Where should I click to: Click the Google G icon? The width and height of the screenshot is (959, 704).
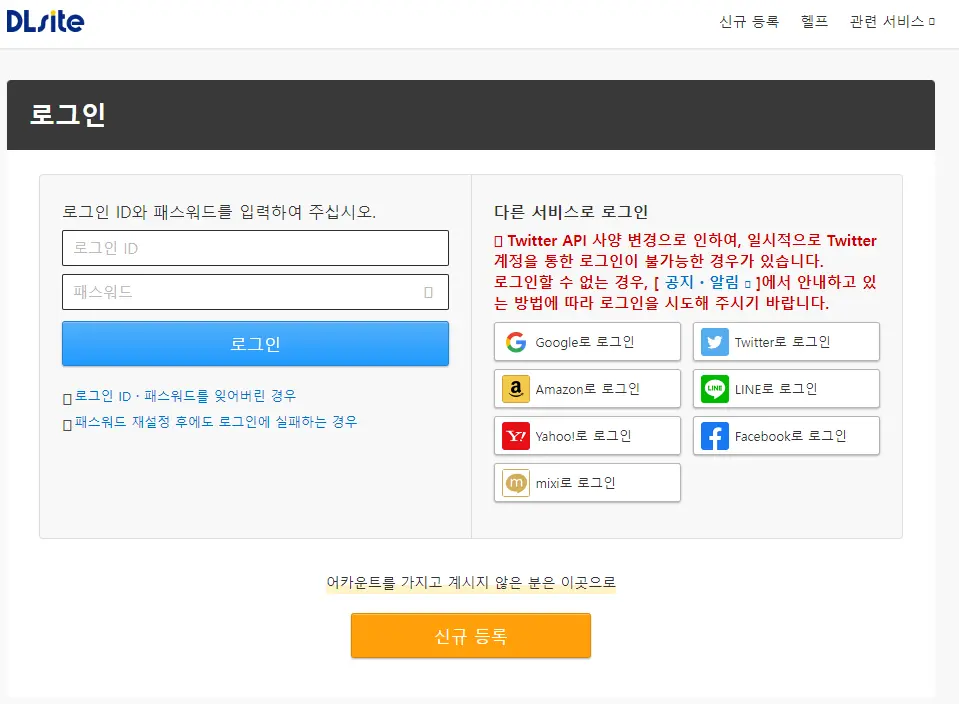click(516, 342)
